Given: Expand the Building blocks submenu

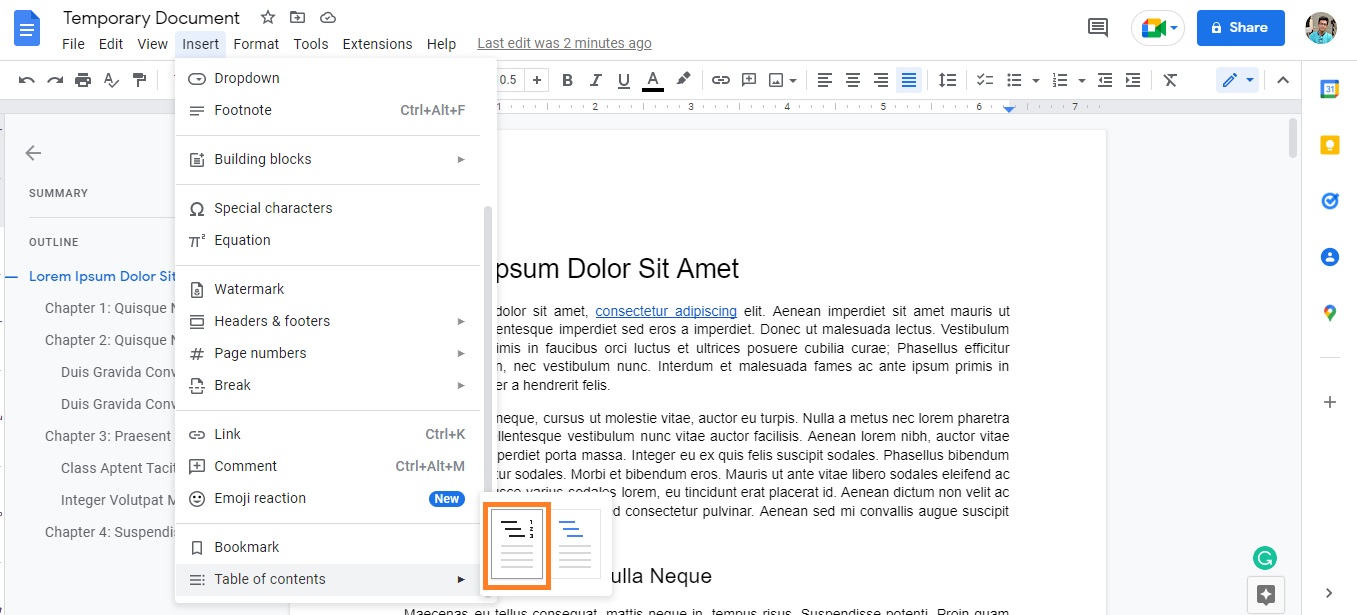Looking at the screenshot, I should click(x=262, y=158).
